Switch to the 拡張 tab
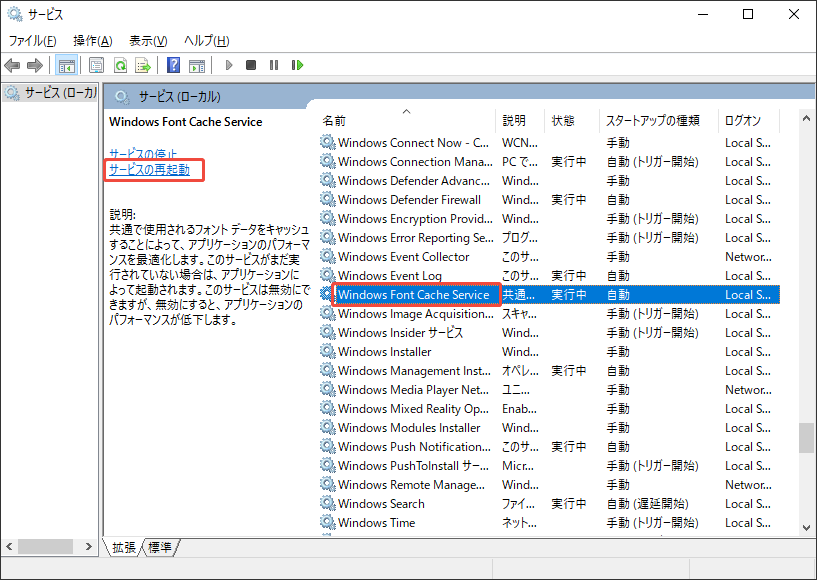Image resolution: width=817 pixels, height=580 pixels. tap(123, 547)
